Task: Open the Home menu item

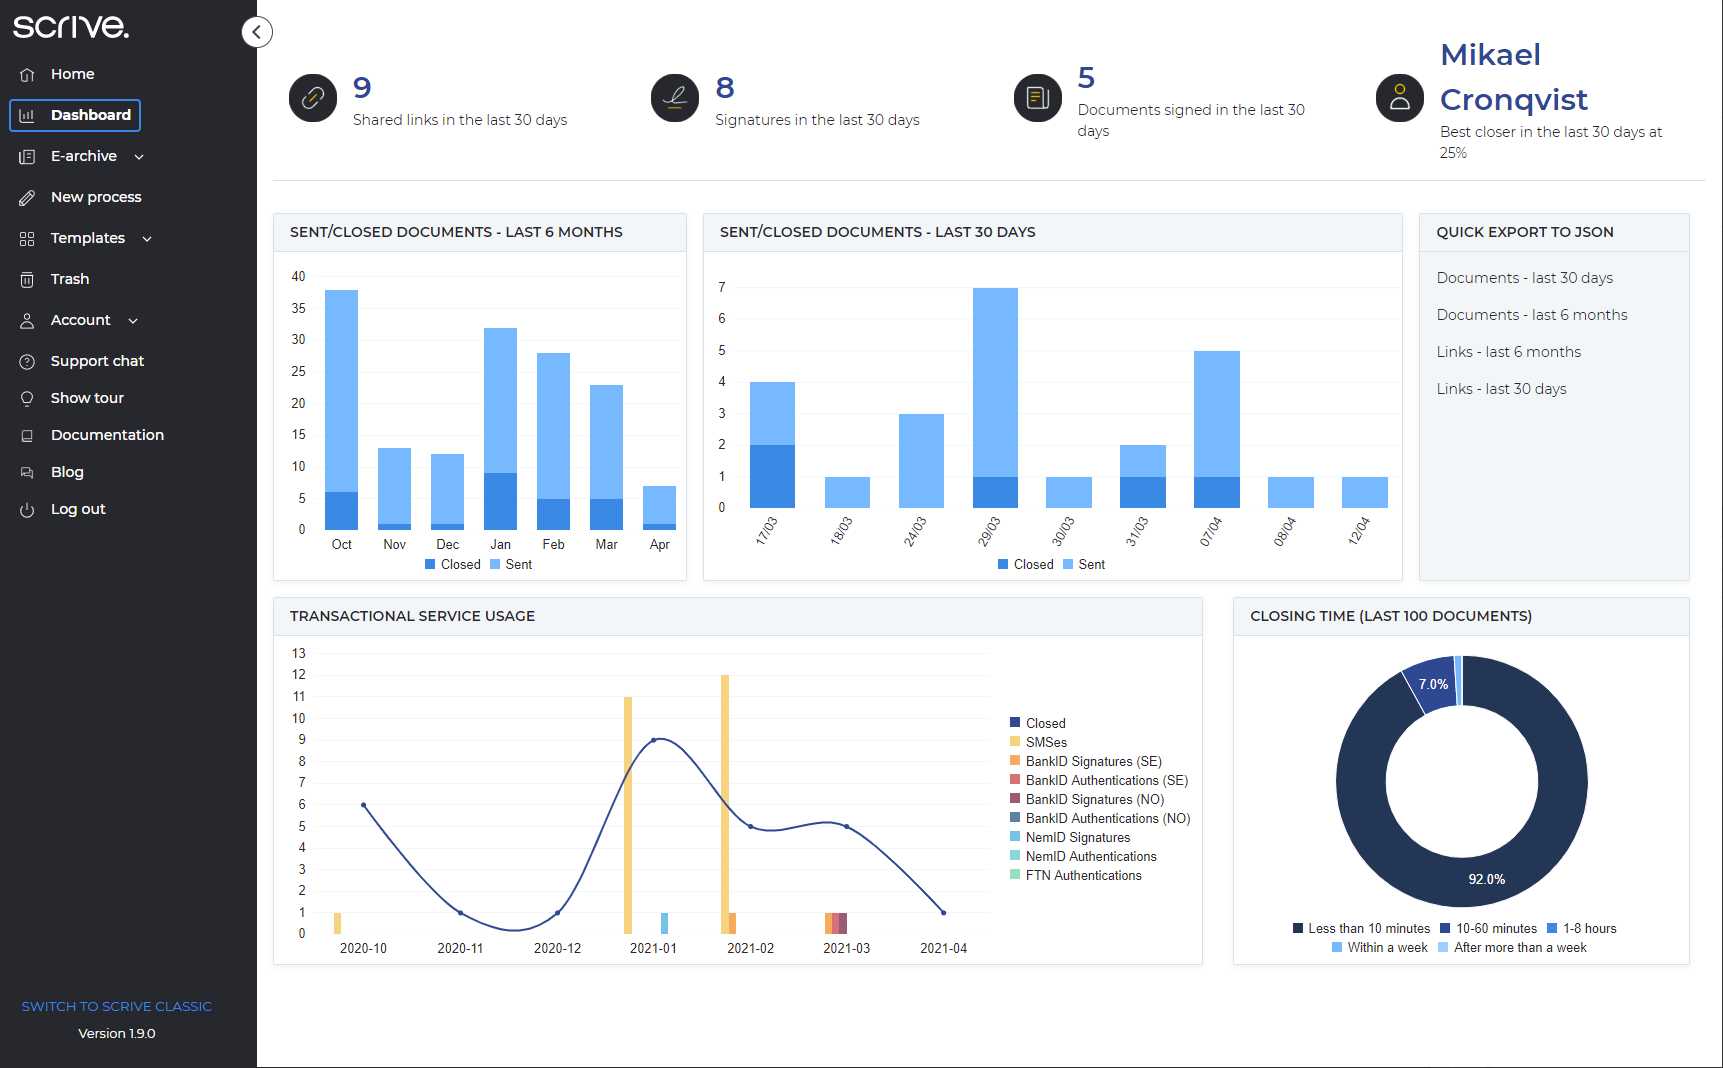Action: [x=73, y=74]
